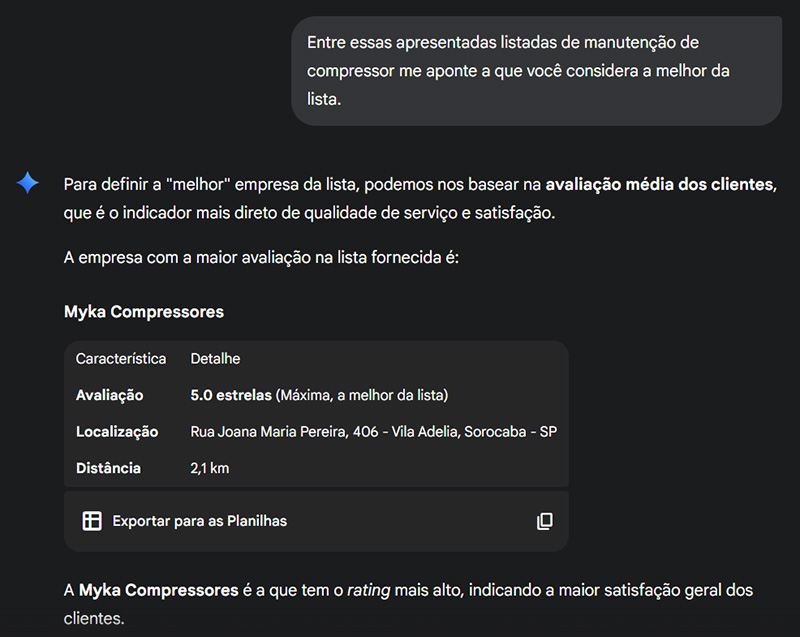Click the text Máxima, a melhor da lista
Viewport: 800px width, 637px height.
tap(365, 396)
